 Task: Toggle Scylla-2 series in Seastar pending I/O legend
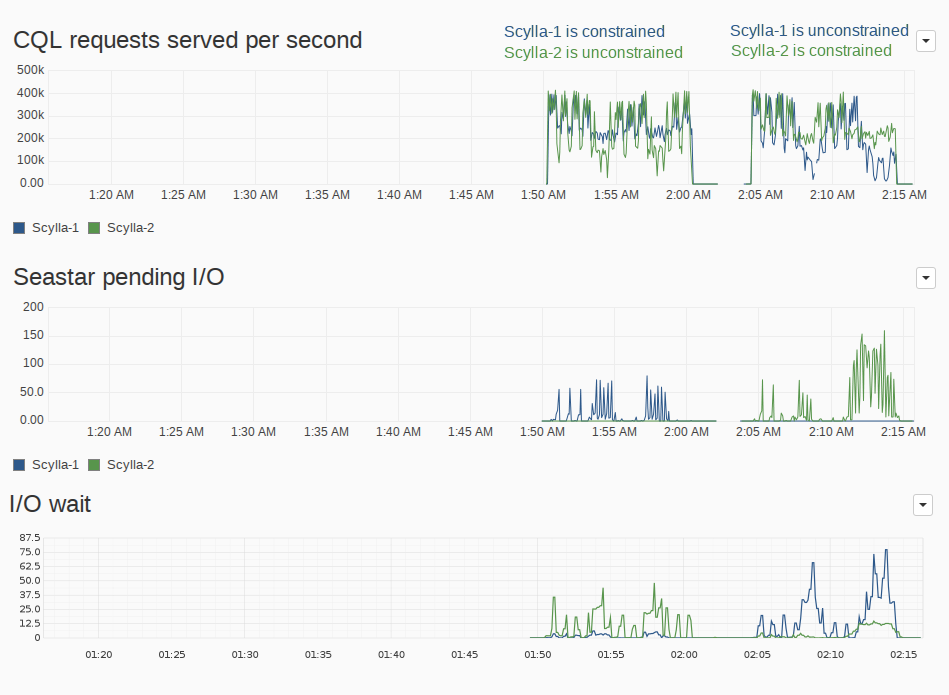(x=121, y=465)
